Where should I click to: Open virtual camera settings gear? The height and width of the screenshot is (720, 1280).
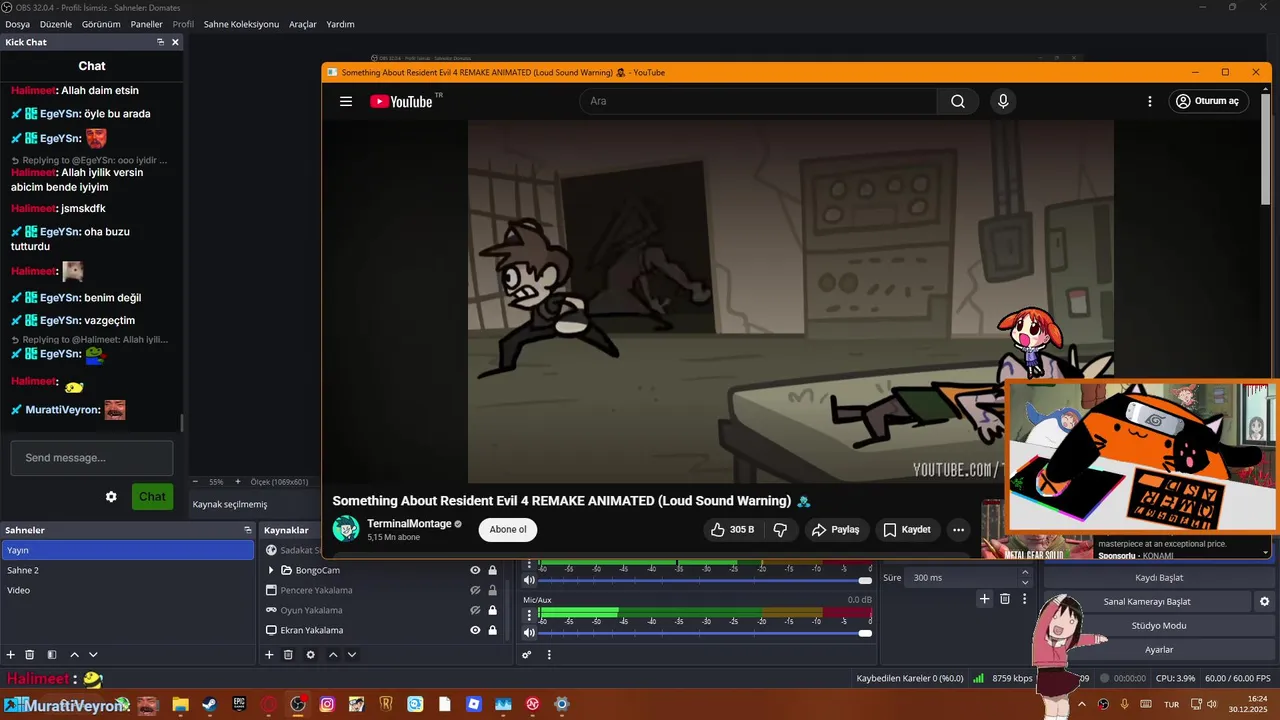tap(1264, 602)
